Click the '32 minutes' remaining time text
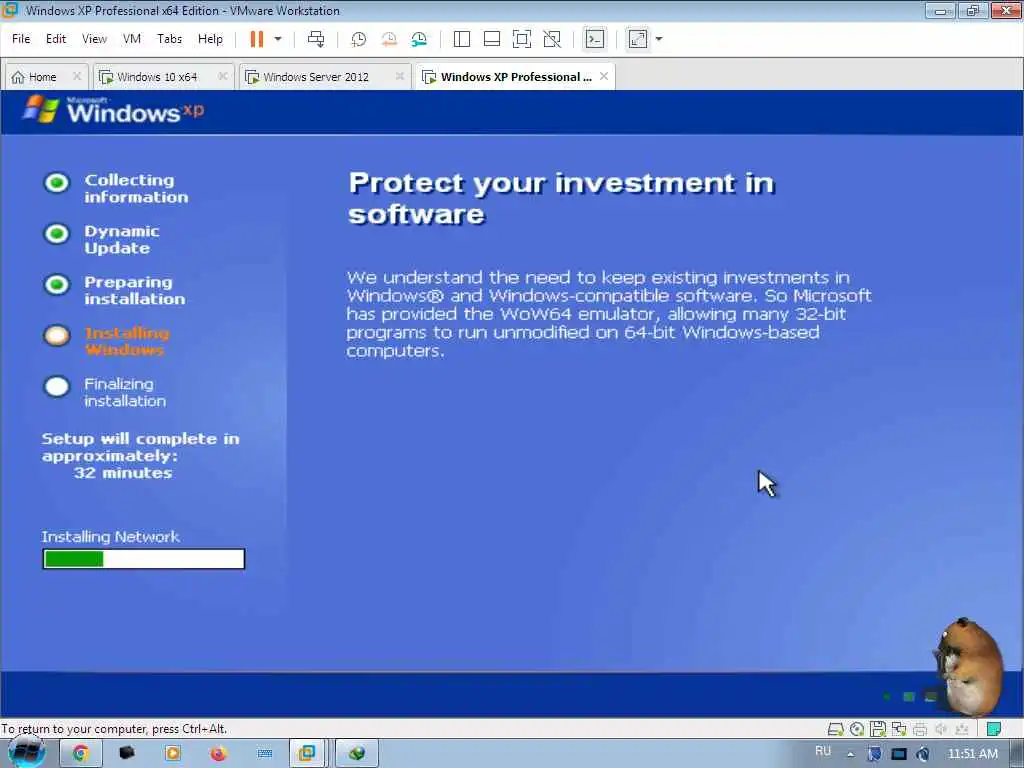This screenshot has height=768, width=1024. (123, 473)
